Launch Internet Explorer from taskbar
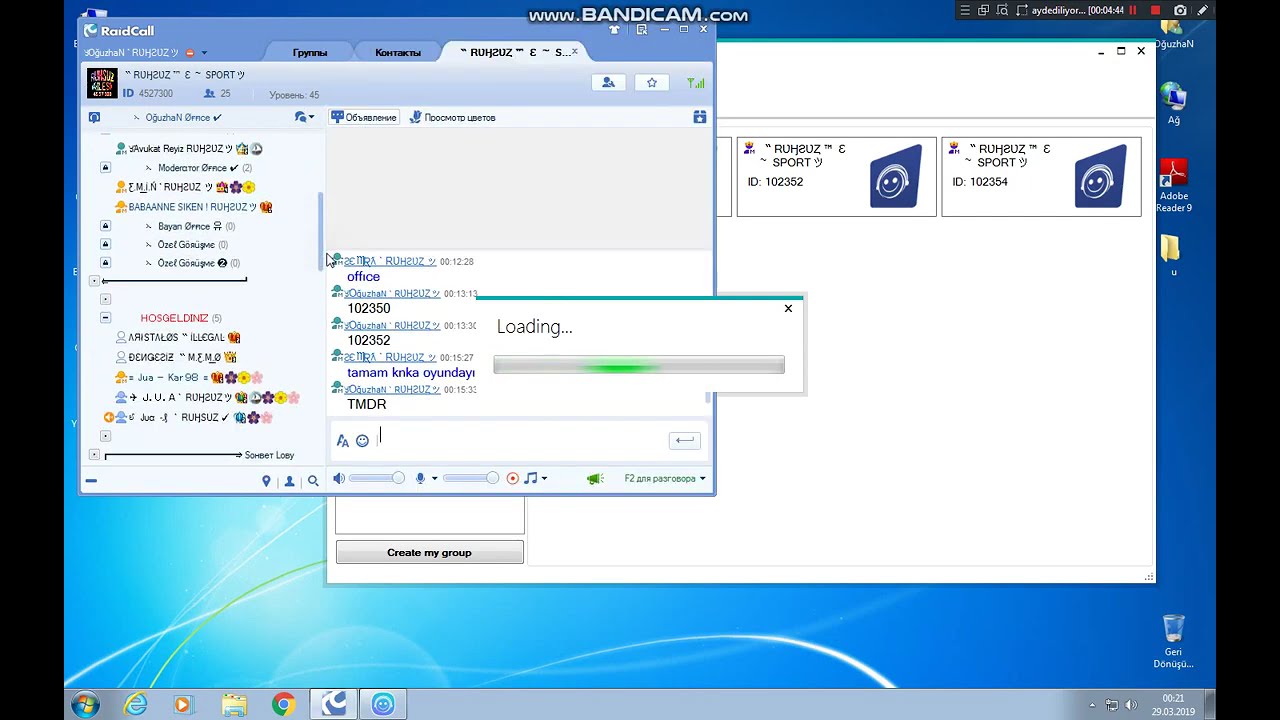 tap(135, 705)
